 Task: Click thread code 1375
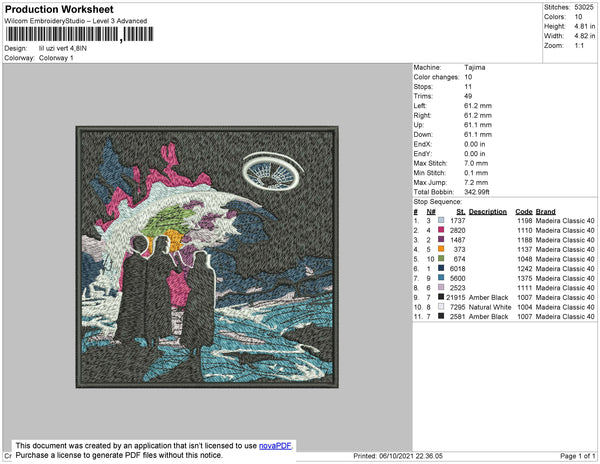point(525,278)
